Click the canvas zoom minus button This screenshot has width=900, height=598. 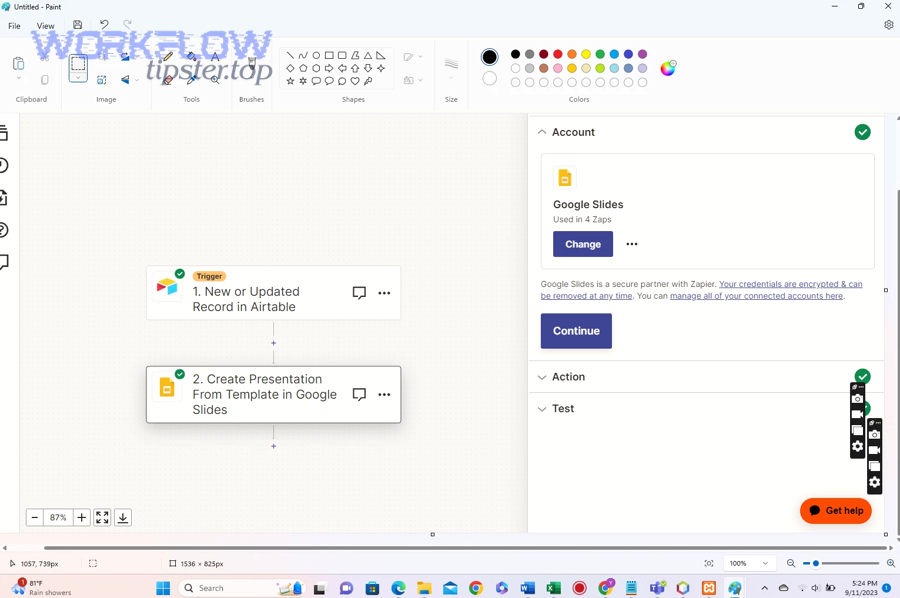[x=34, y=517]
